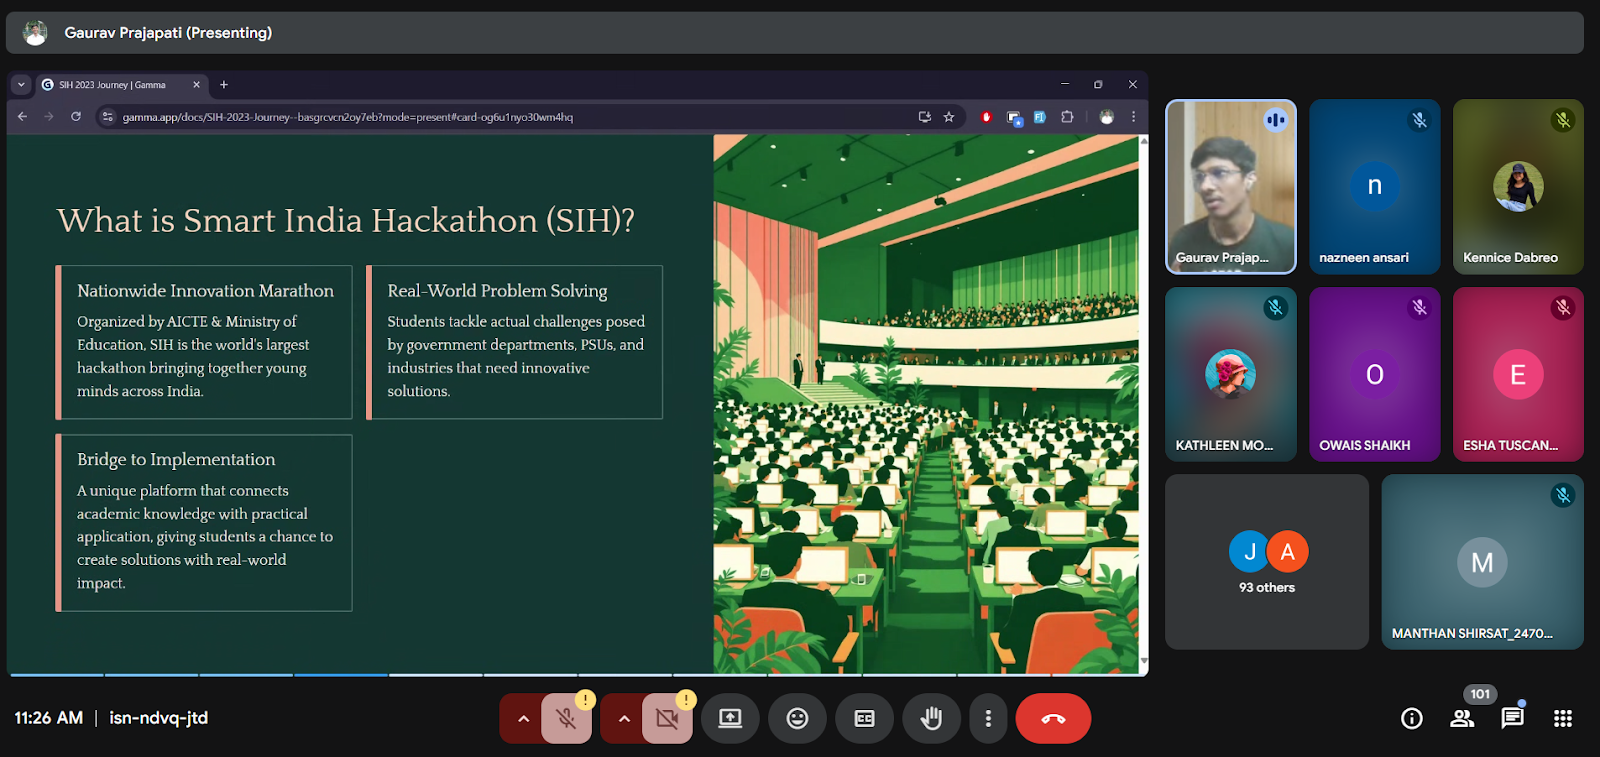The width and height of the screenshot is (1600, 757).
Task: Click the install app icon in the address bar
Action: pyautogui.click(x=925, y=117)
